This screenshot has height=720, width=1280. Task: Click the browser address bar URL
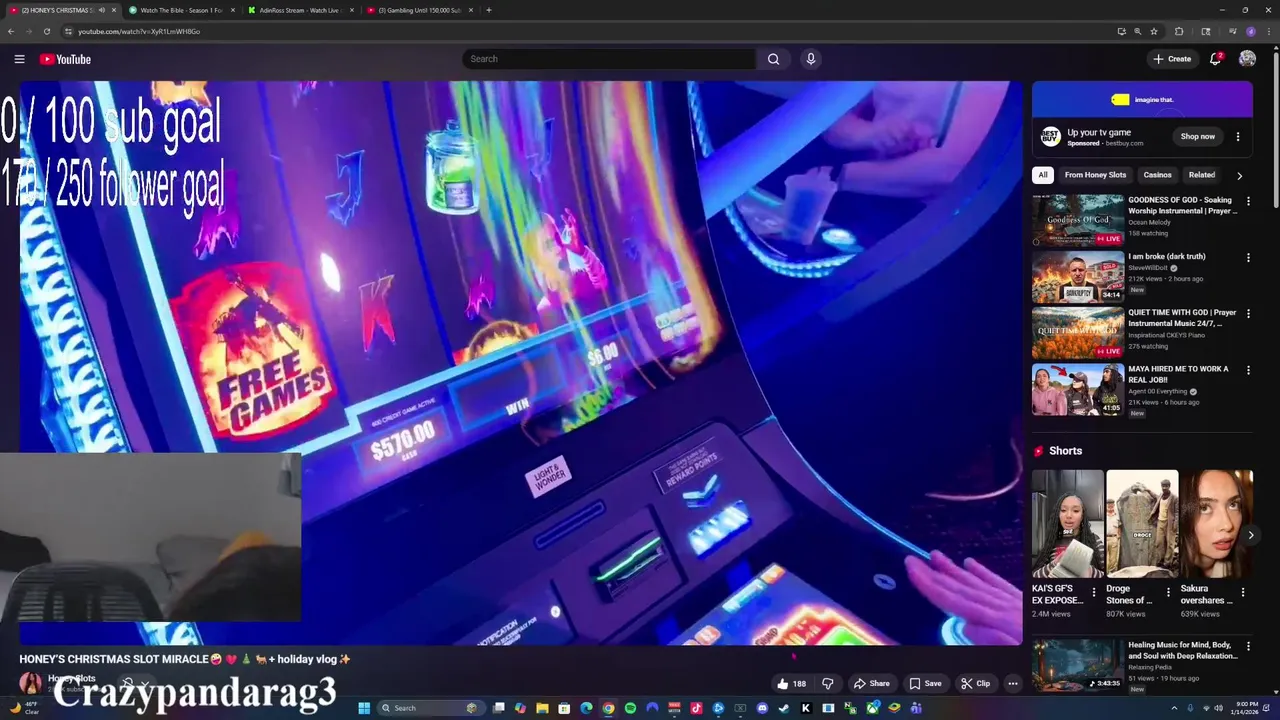click(x=139, y=31)
